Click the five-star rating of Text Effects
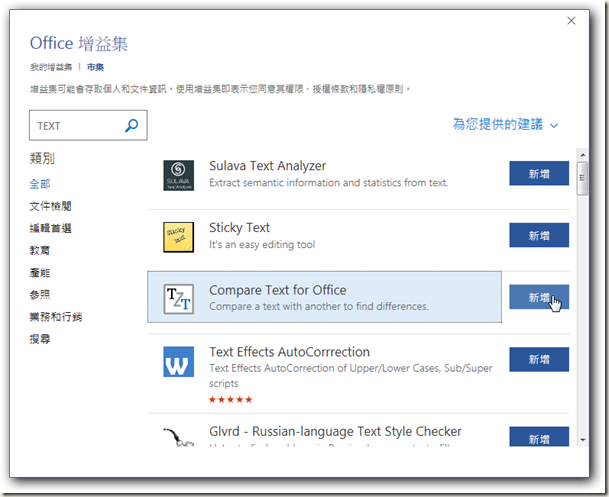The height and width of the screenshot is (497, 609). click(x=231, y=399)
